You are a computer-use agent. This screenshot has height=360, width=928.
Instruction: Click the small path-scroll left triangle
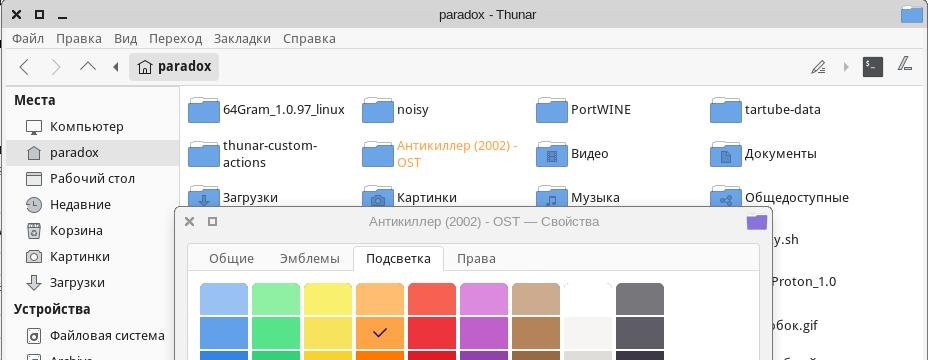pos(116,67)
